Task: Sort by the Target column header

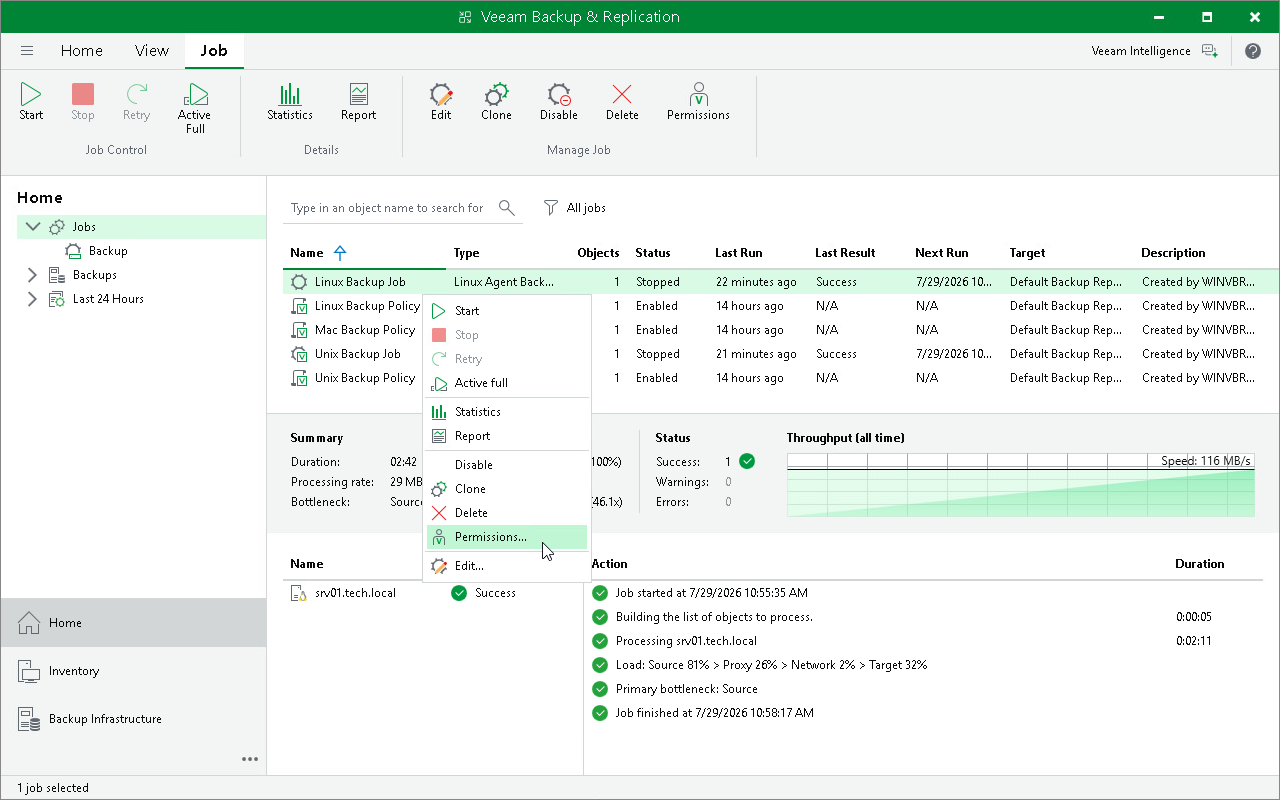Action: click(1028, 253)
